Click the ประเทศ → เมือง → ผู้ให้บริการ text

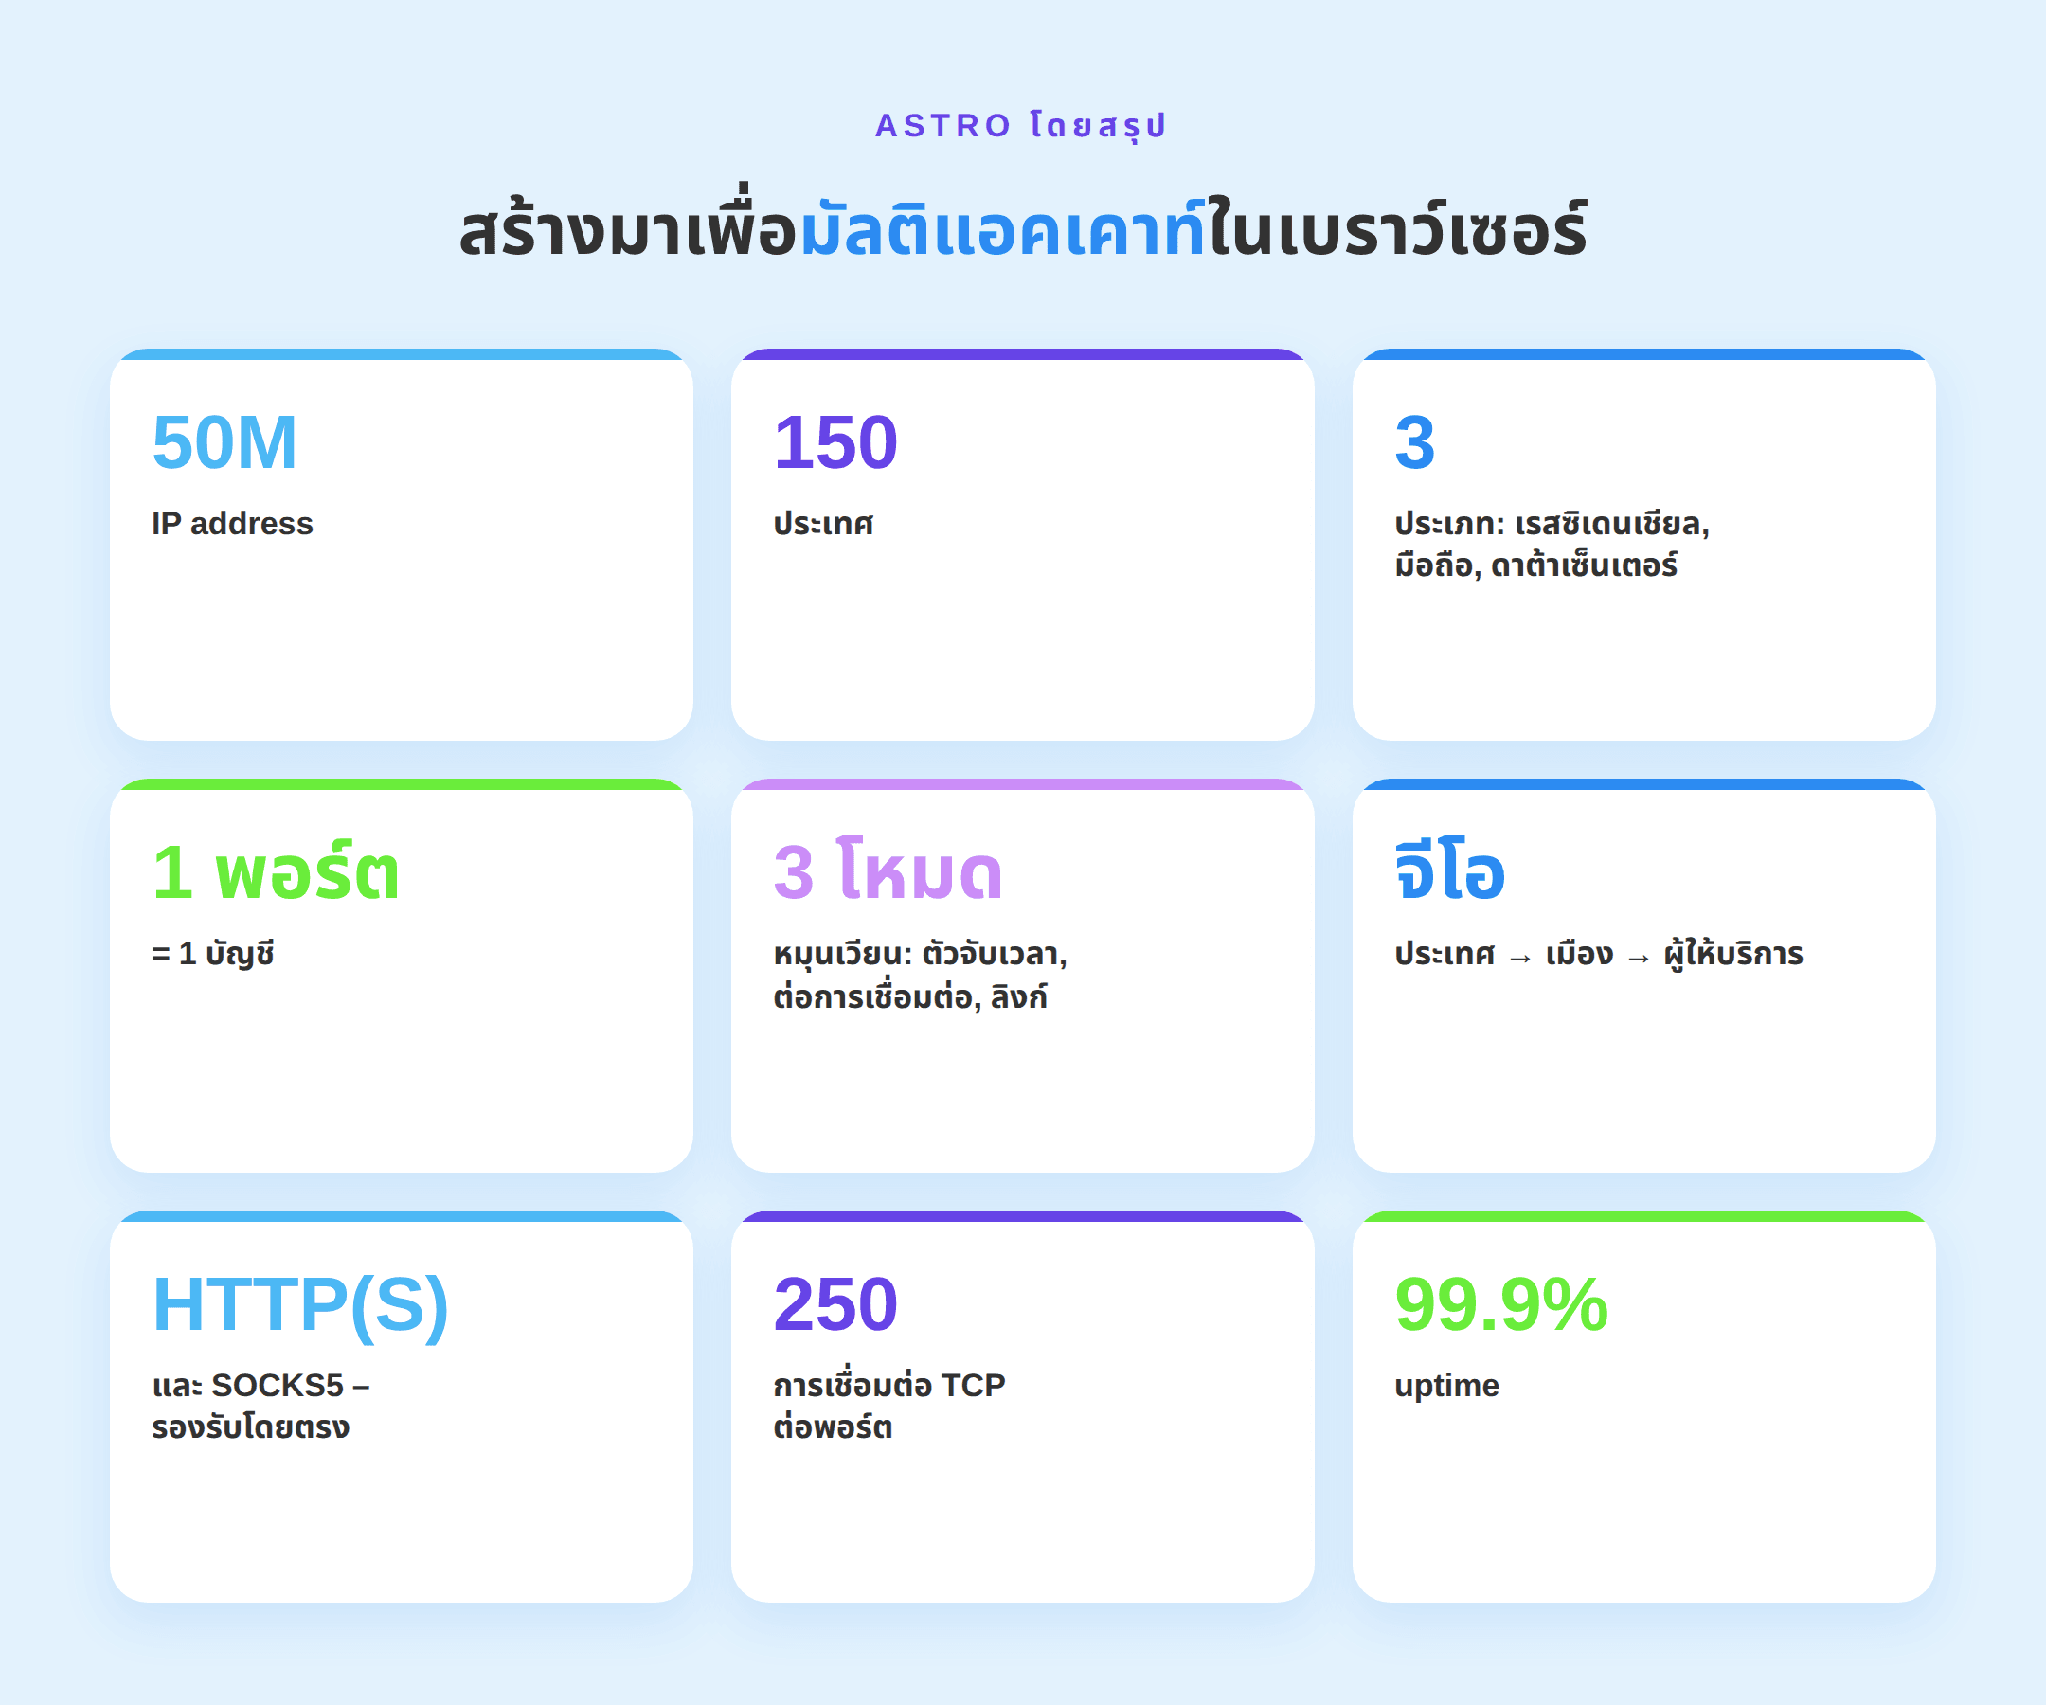(x=1599, y=954)
